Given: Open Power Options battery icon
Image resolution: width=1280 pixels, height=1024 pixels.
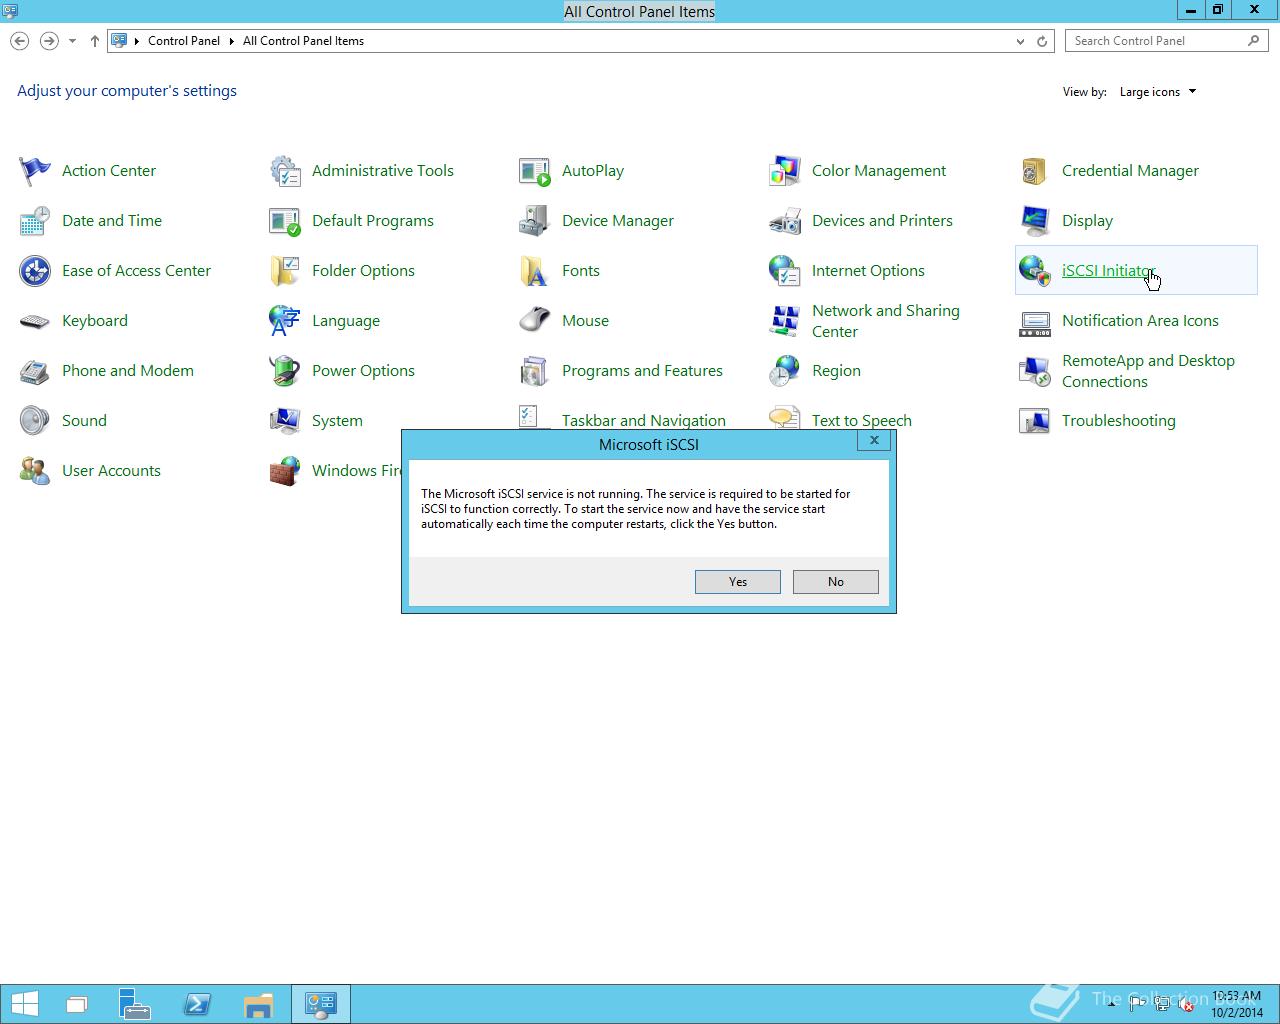Looking at the screenshot, I should point(285,371).
